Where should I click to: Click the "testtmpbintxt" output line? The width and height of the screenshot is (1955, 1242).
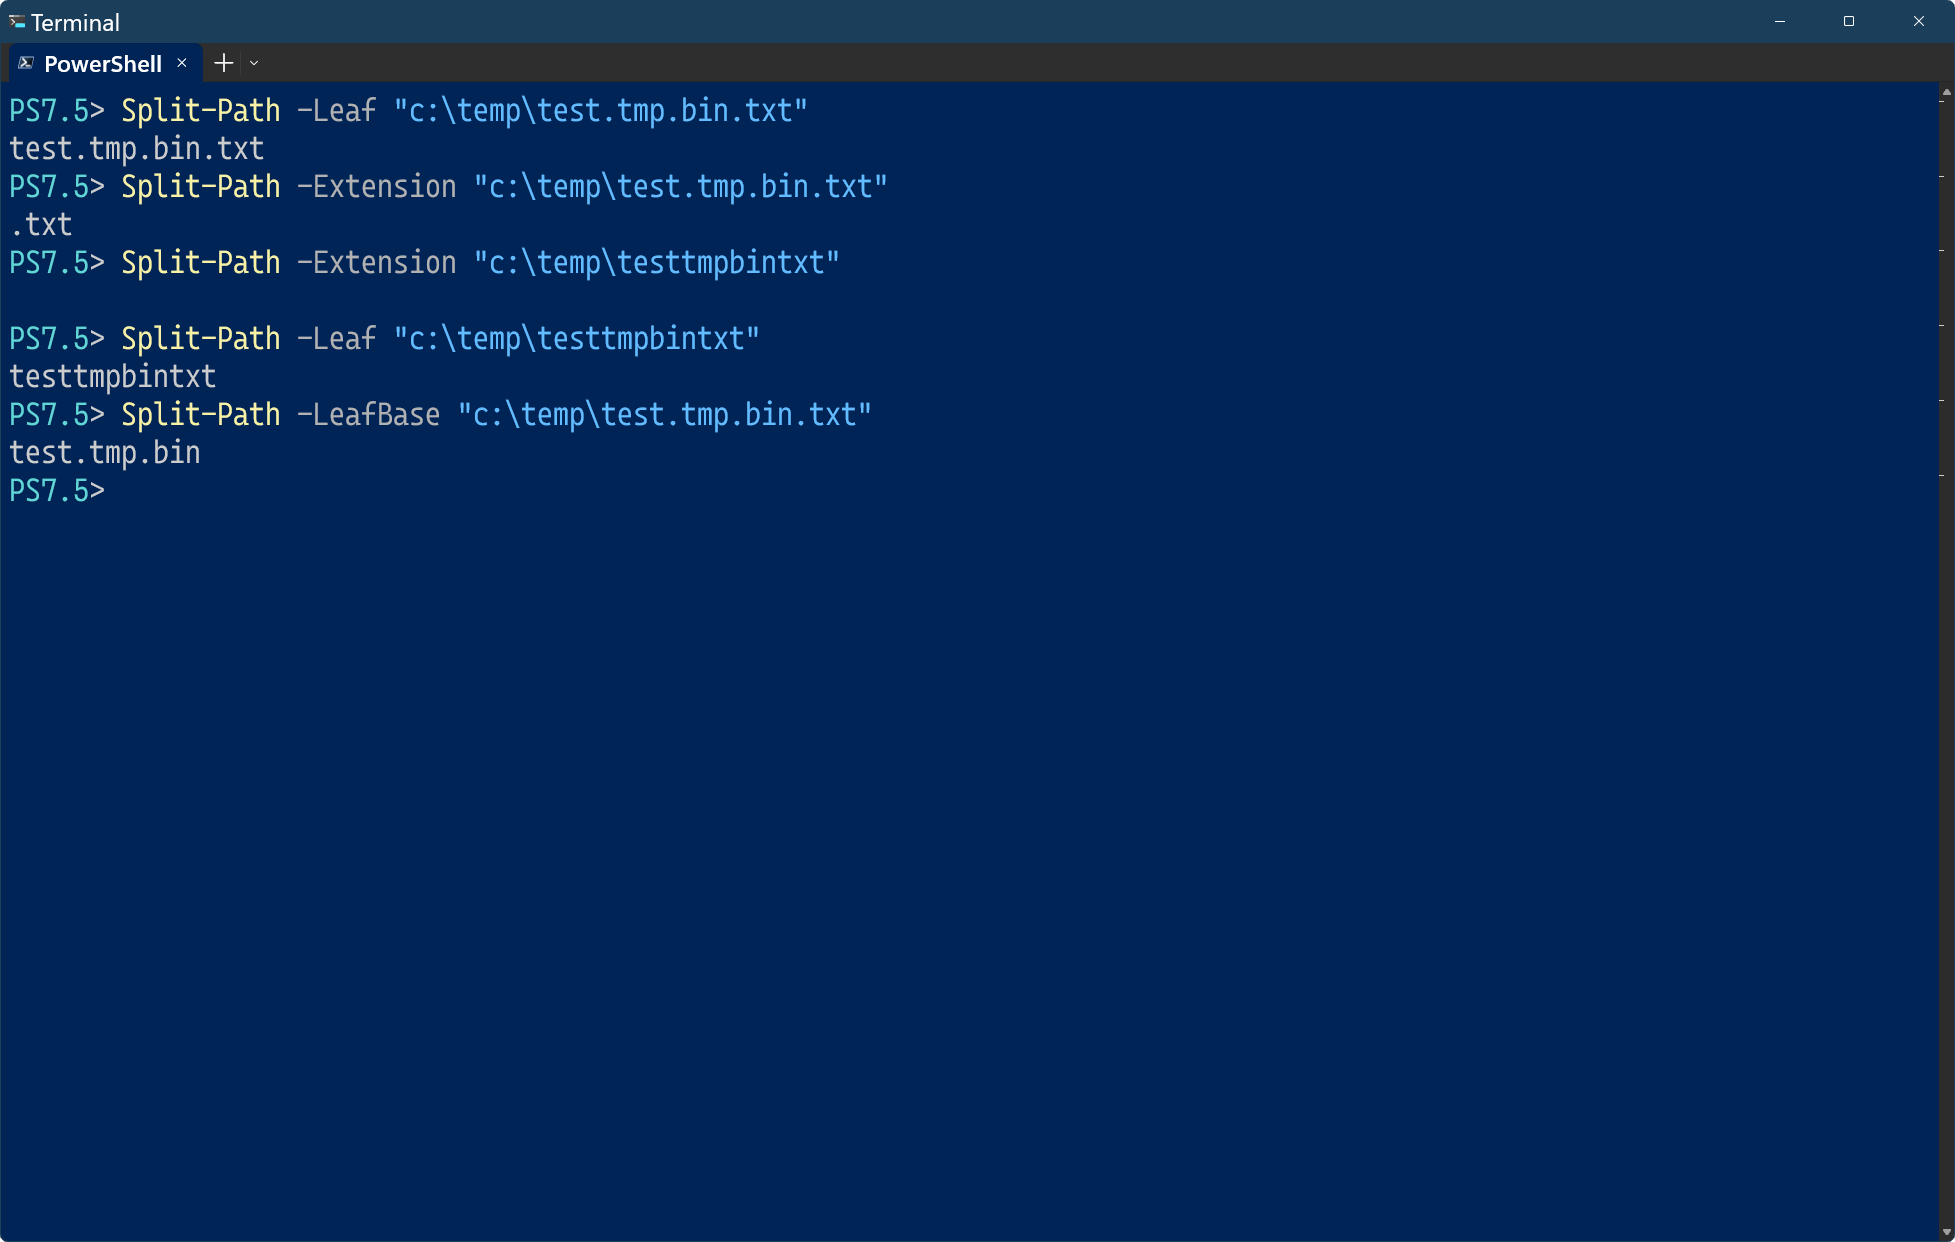(113, 377)
